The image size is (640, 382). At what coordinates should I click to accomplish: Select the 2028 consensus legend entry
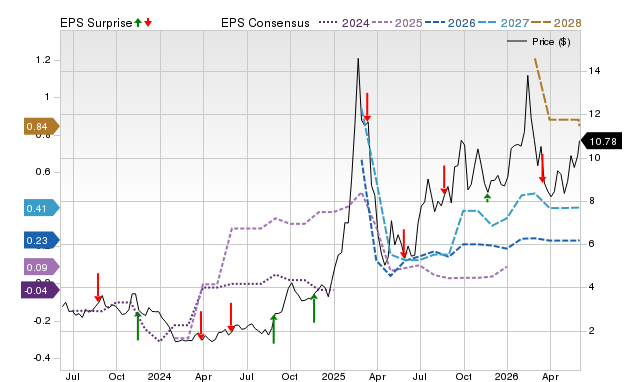pyautogui.click(x=556, y=23)
